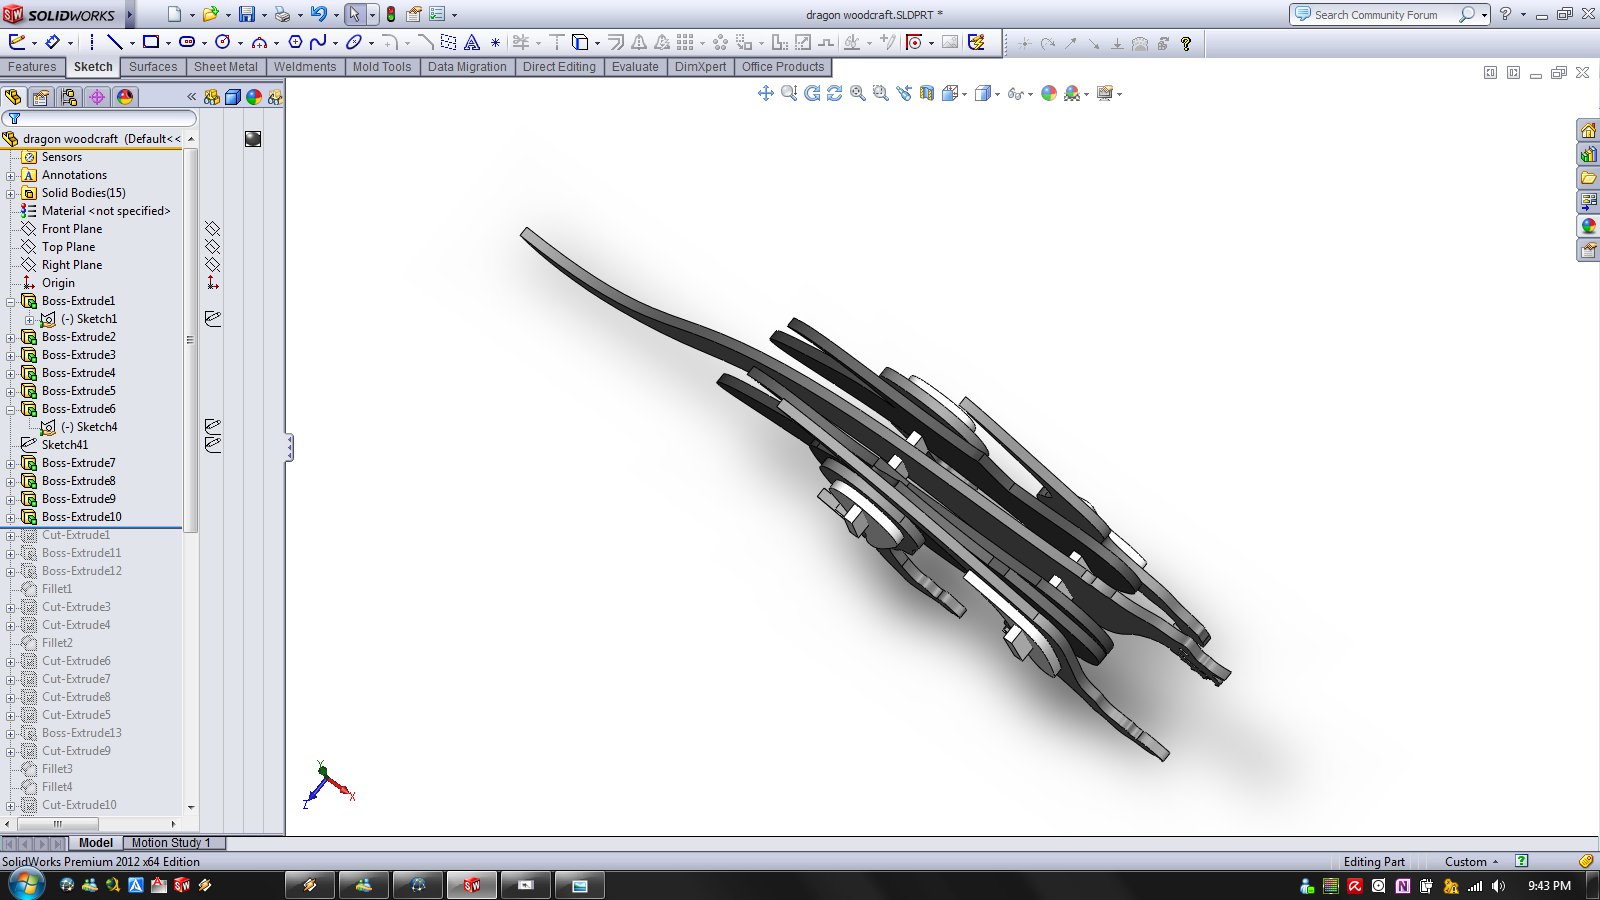This screenshot has height=900, width=1600.
Task: Open the DisplayManager tab icon
Action: tap(124, 97)
